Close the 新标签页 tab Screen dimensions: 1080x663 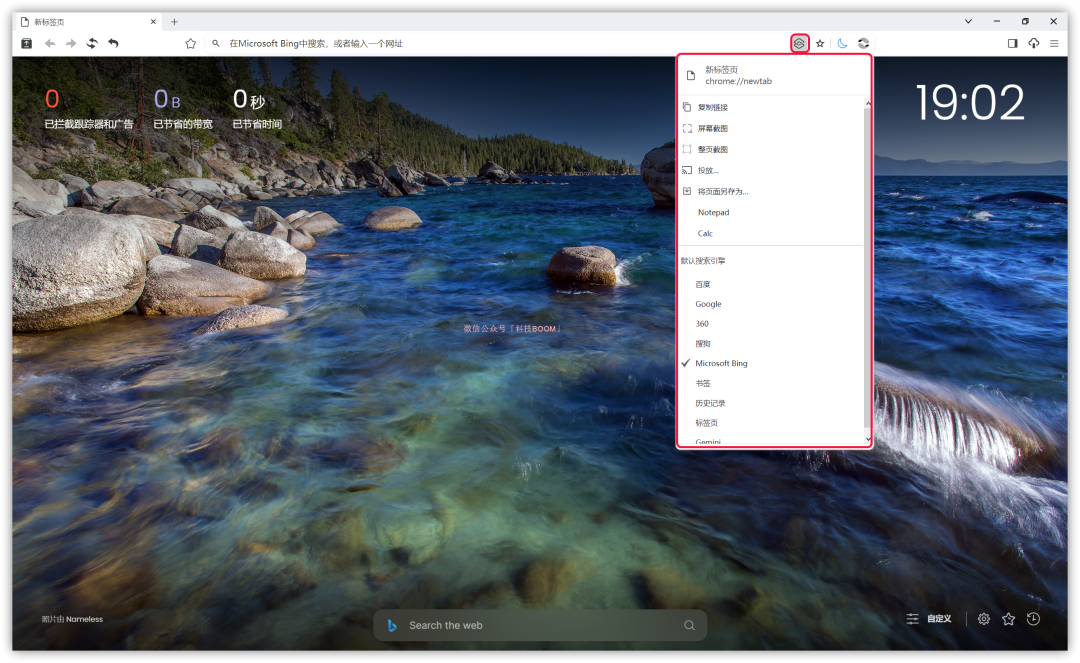pyautogui.click(x=153, y=22)
